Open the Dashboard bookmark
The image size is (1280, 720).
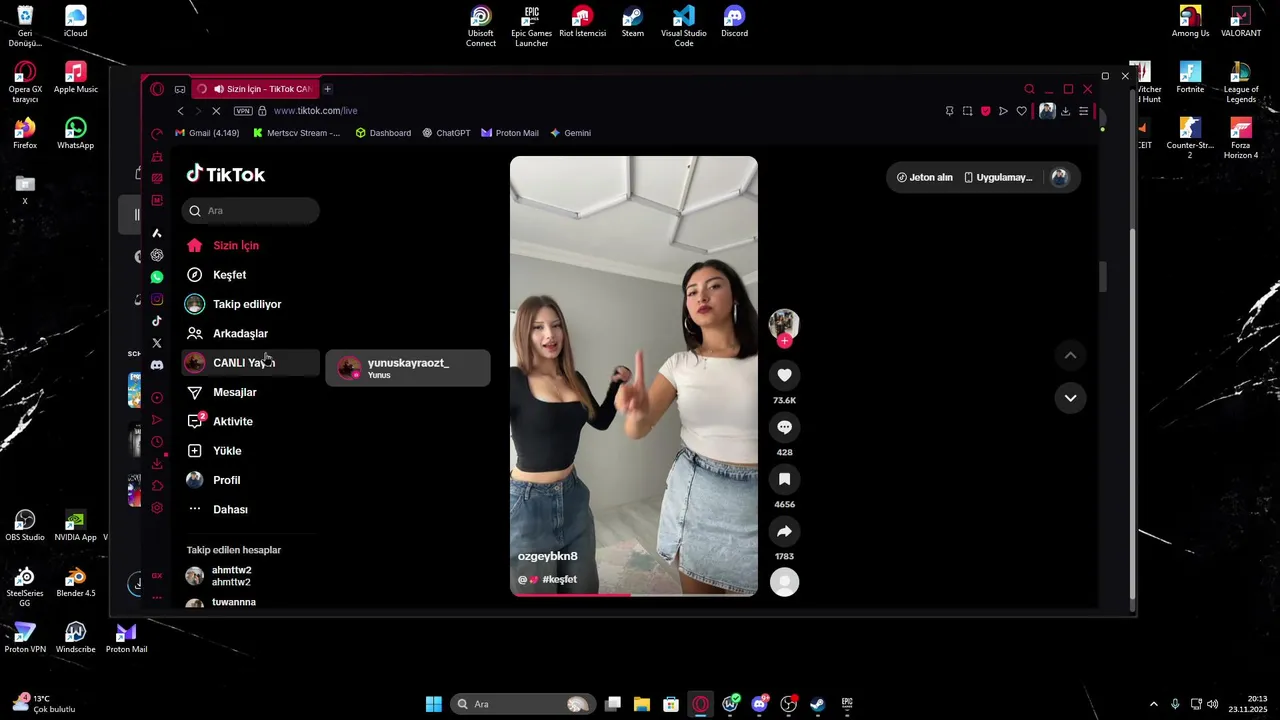coord(383,133)
